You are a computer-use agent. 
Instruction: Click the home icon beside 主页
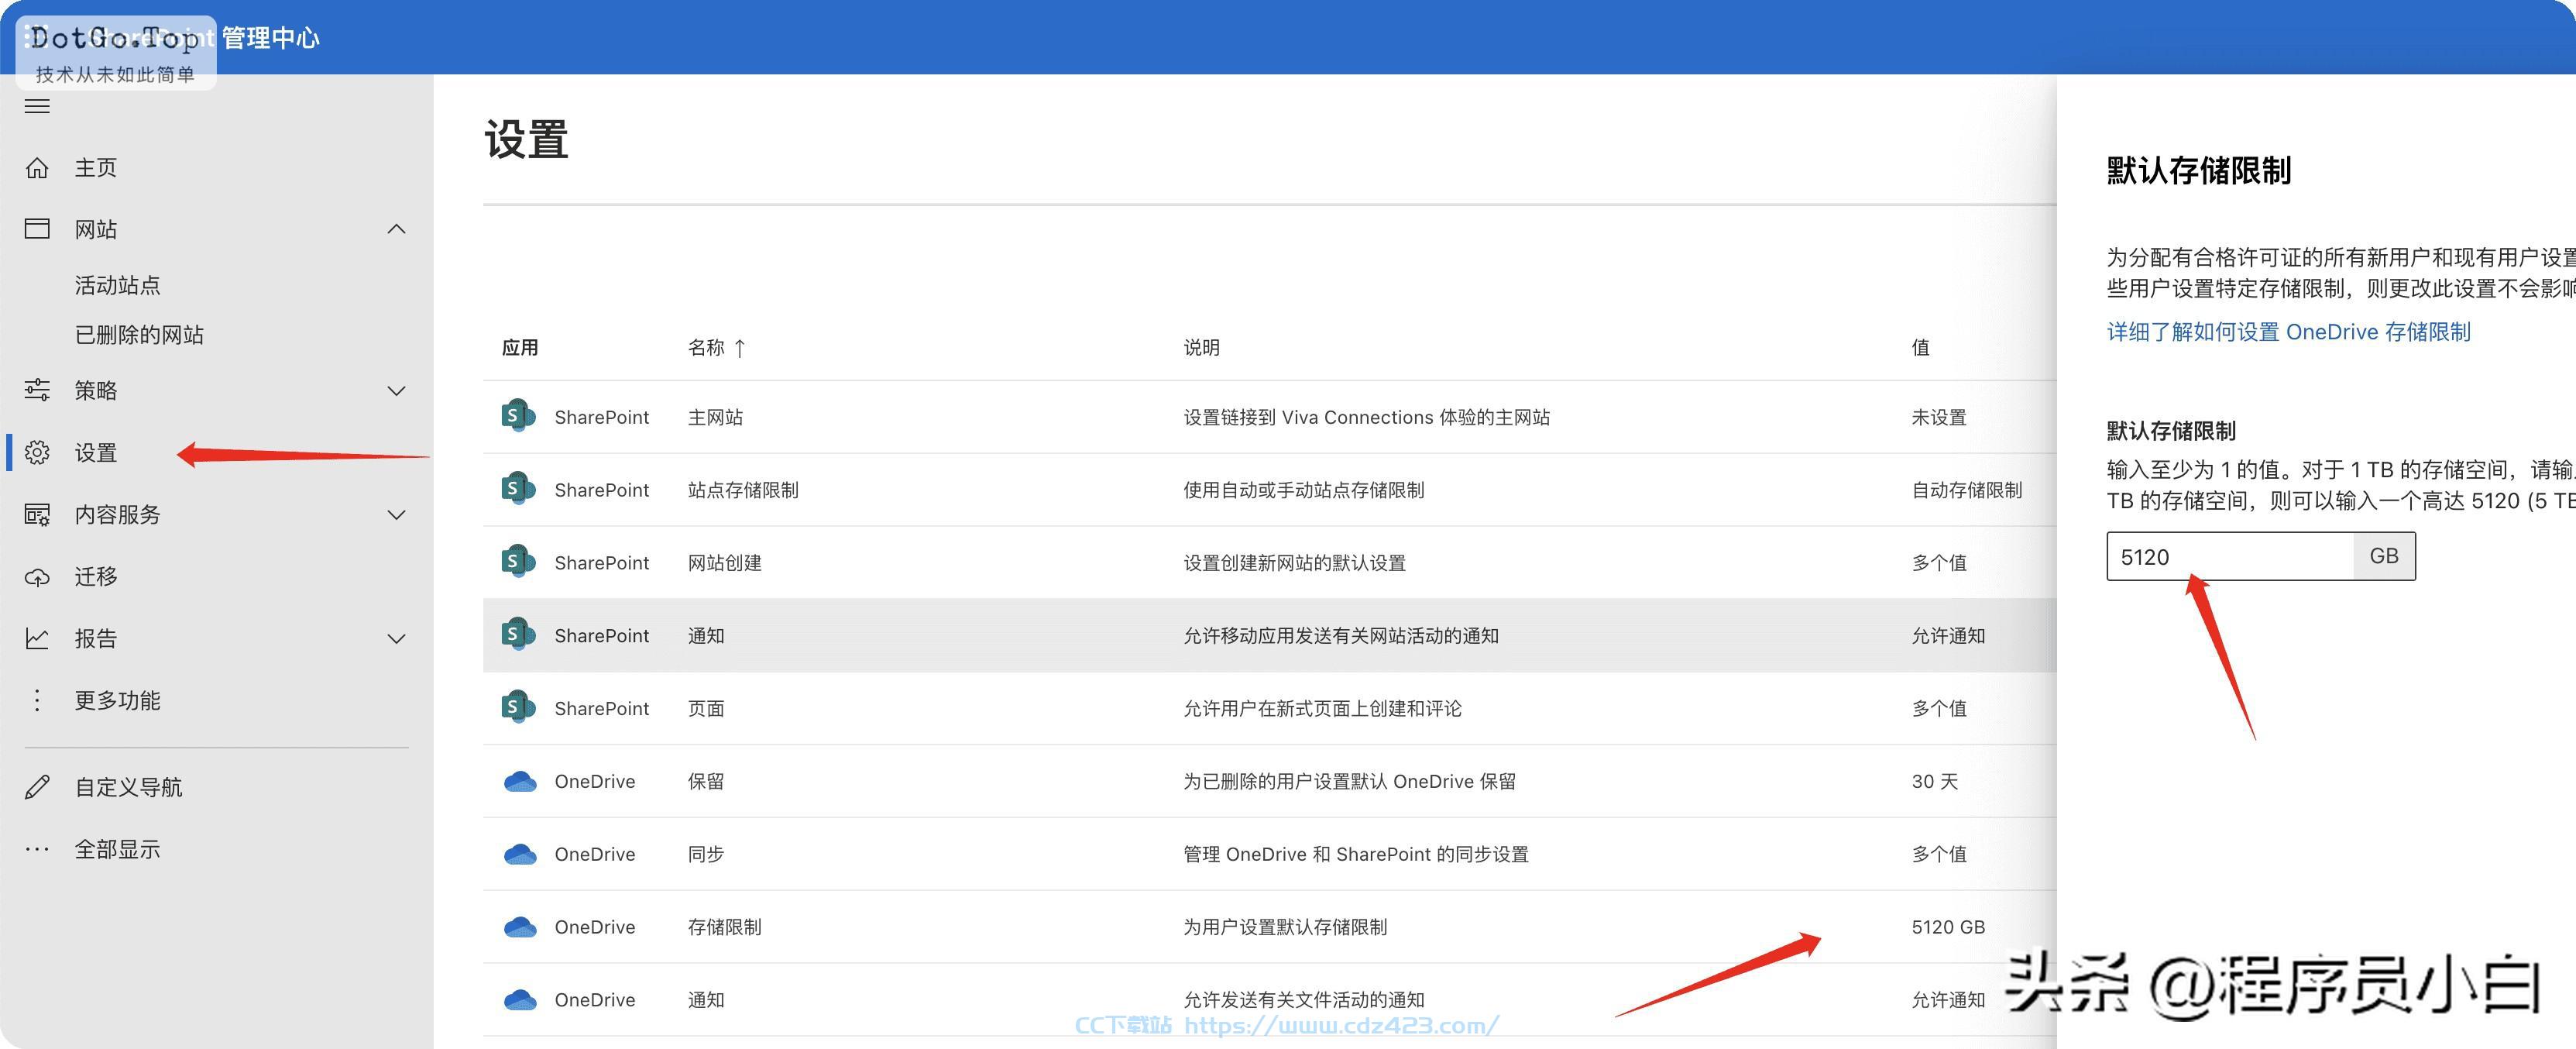coord(37,168)
